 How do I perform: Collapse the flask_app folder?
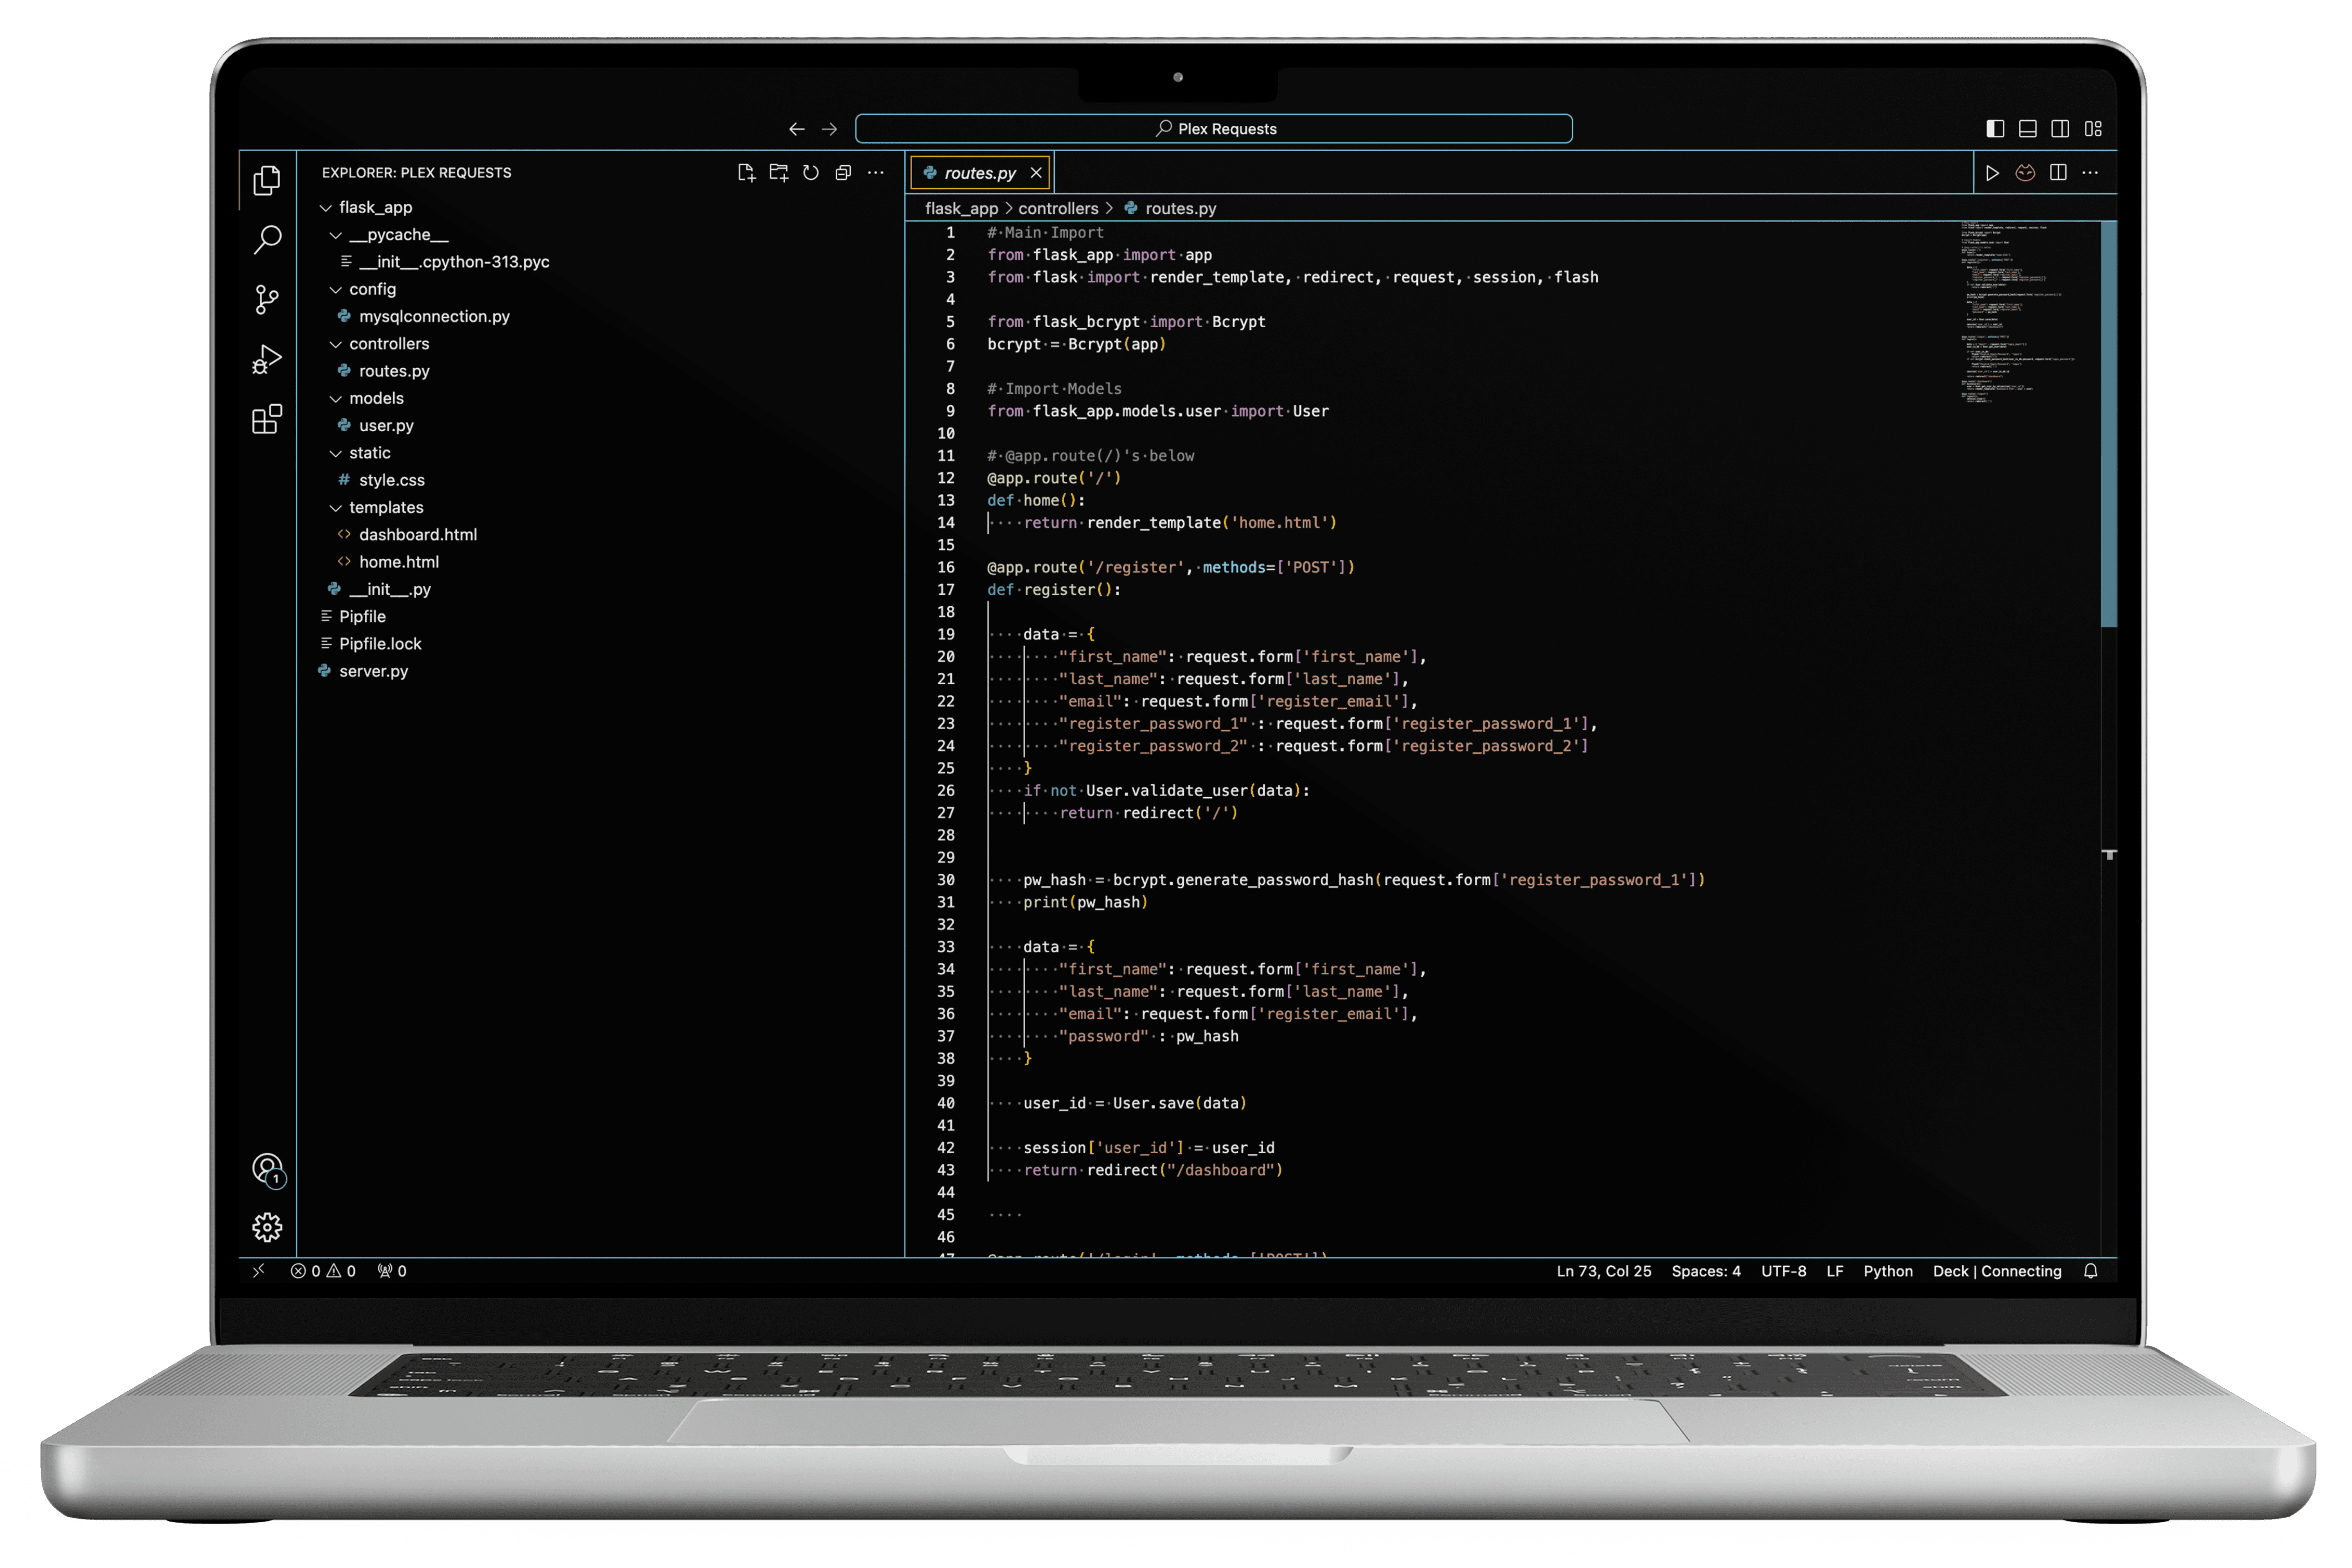[375, 207]
